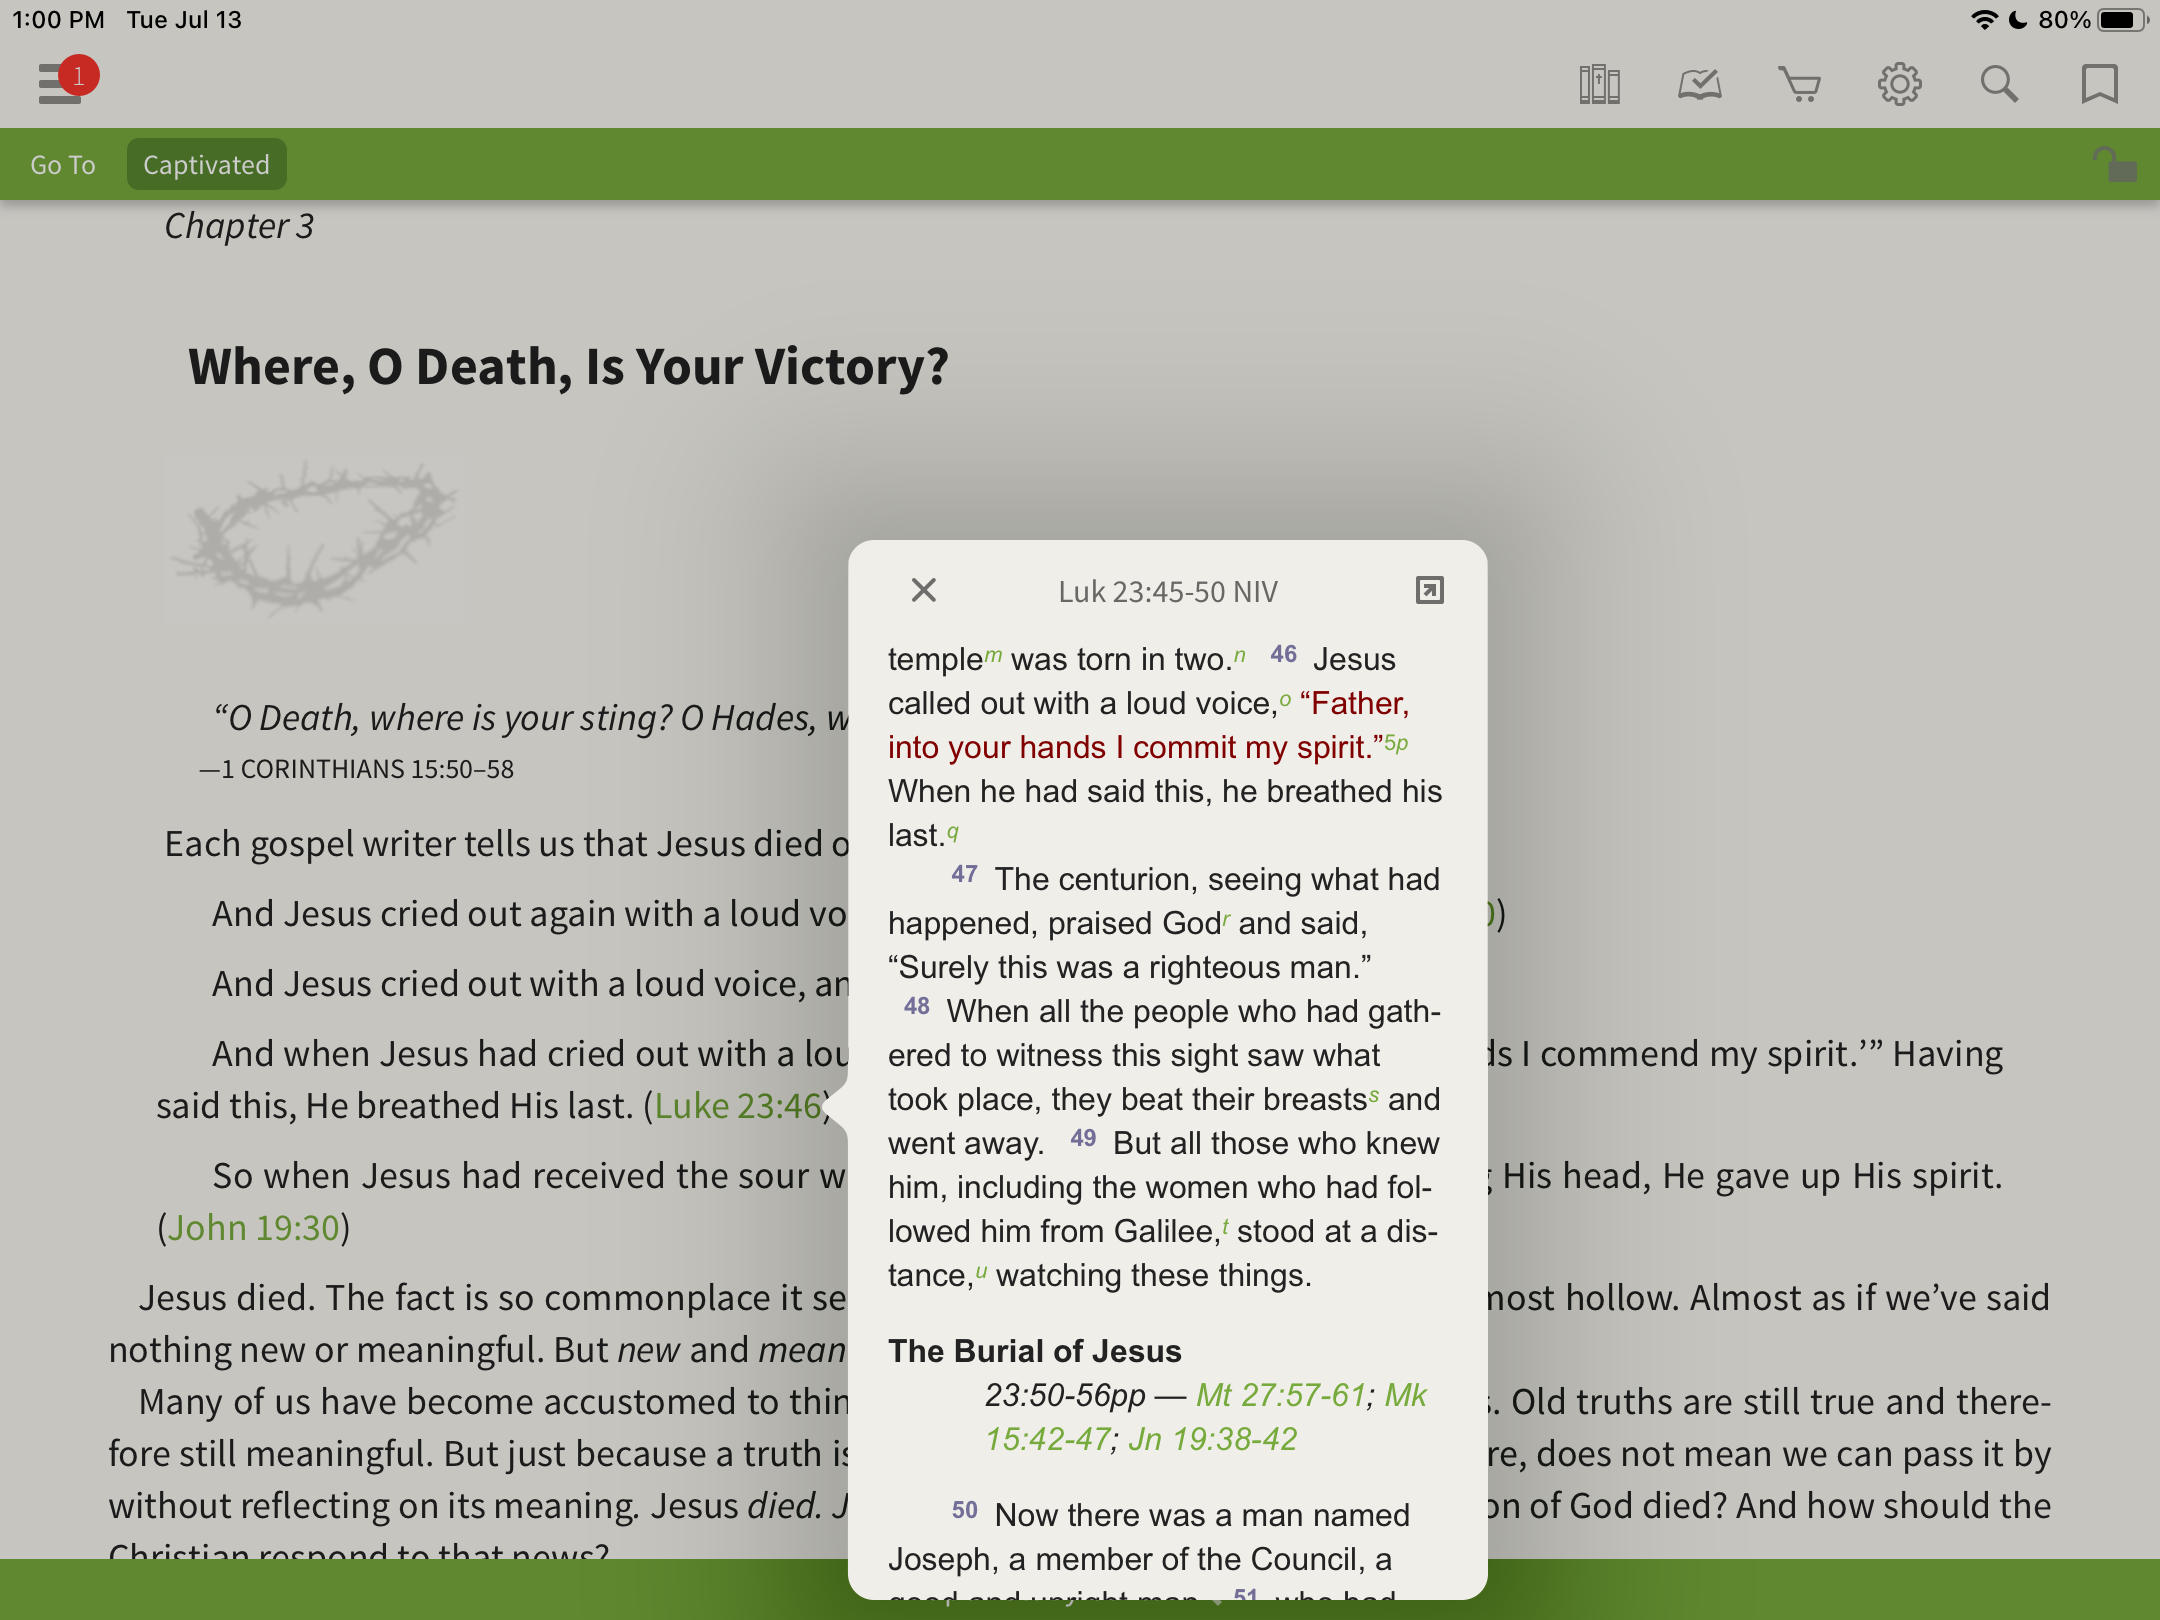Viewport: 2160px width, 1620px height.
Task: Toggle the scroll sync lock icon
Action: click(x=2114, y=165)
